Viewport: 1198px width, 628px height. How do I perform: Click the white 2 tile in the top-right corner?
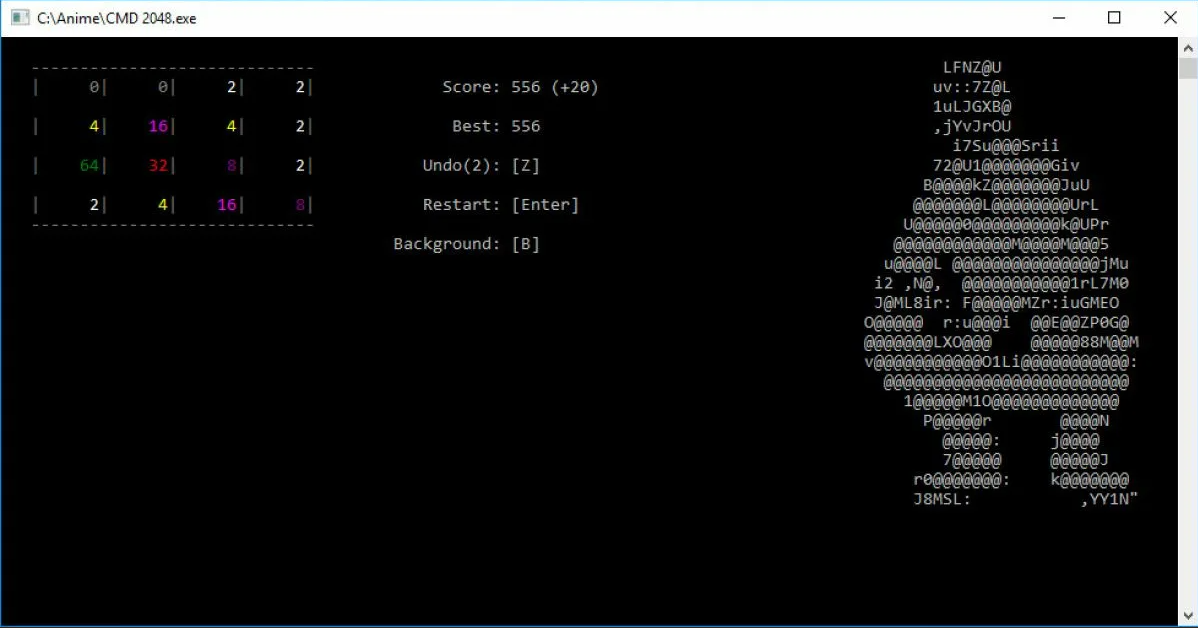coord(298,86)
